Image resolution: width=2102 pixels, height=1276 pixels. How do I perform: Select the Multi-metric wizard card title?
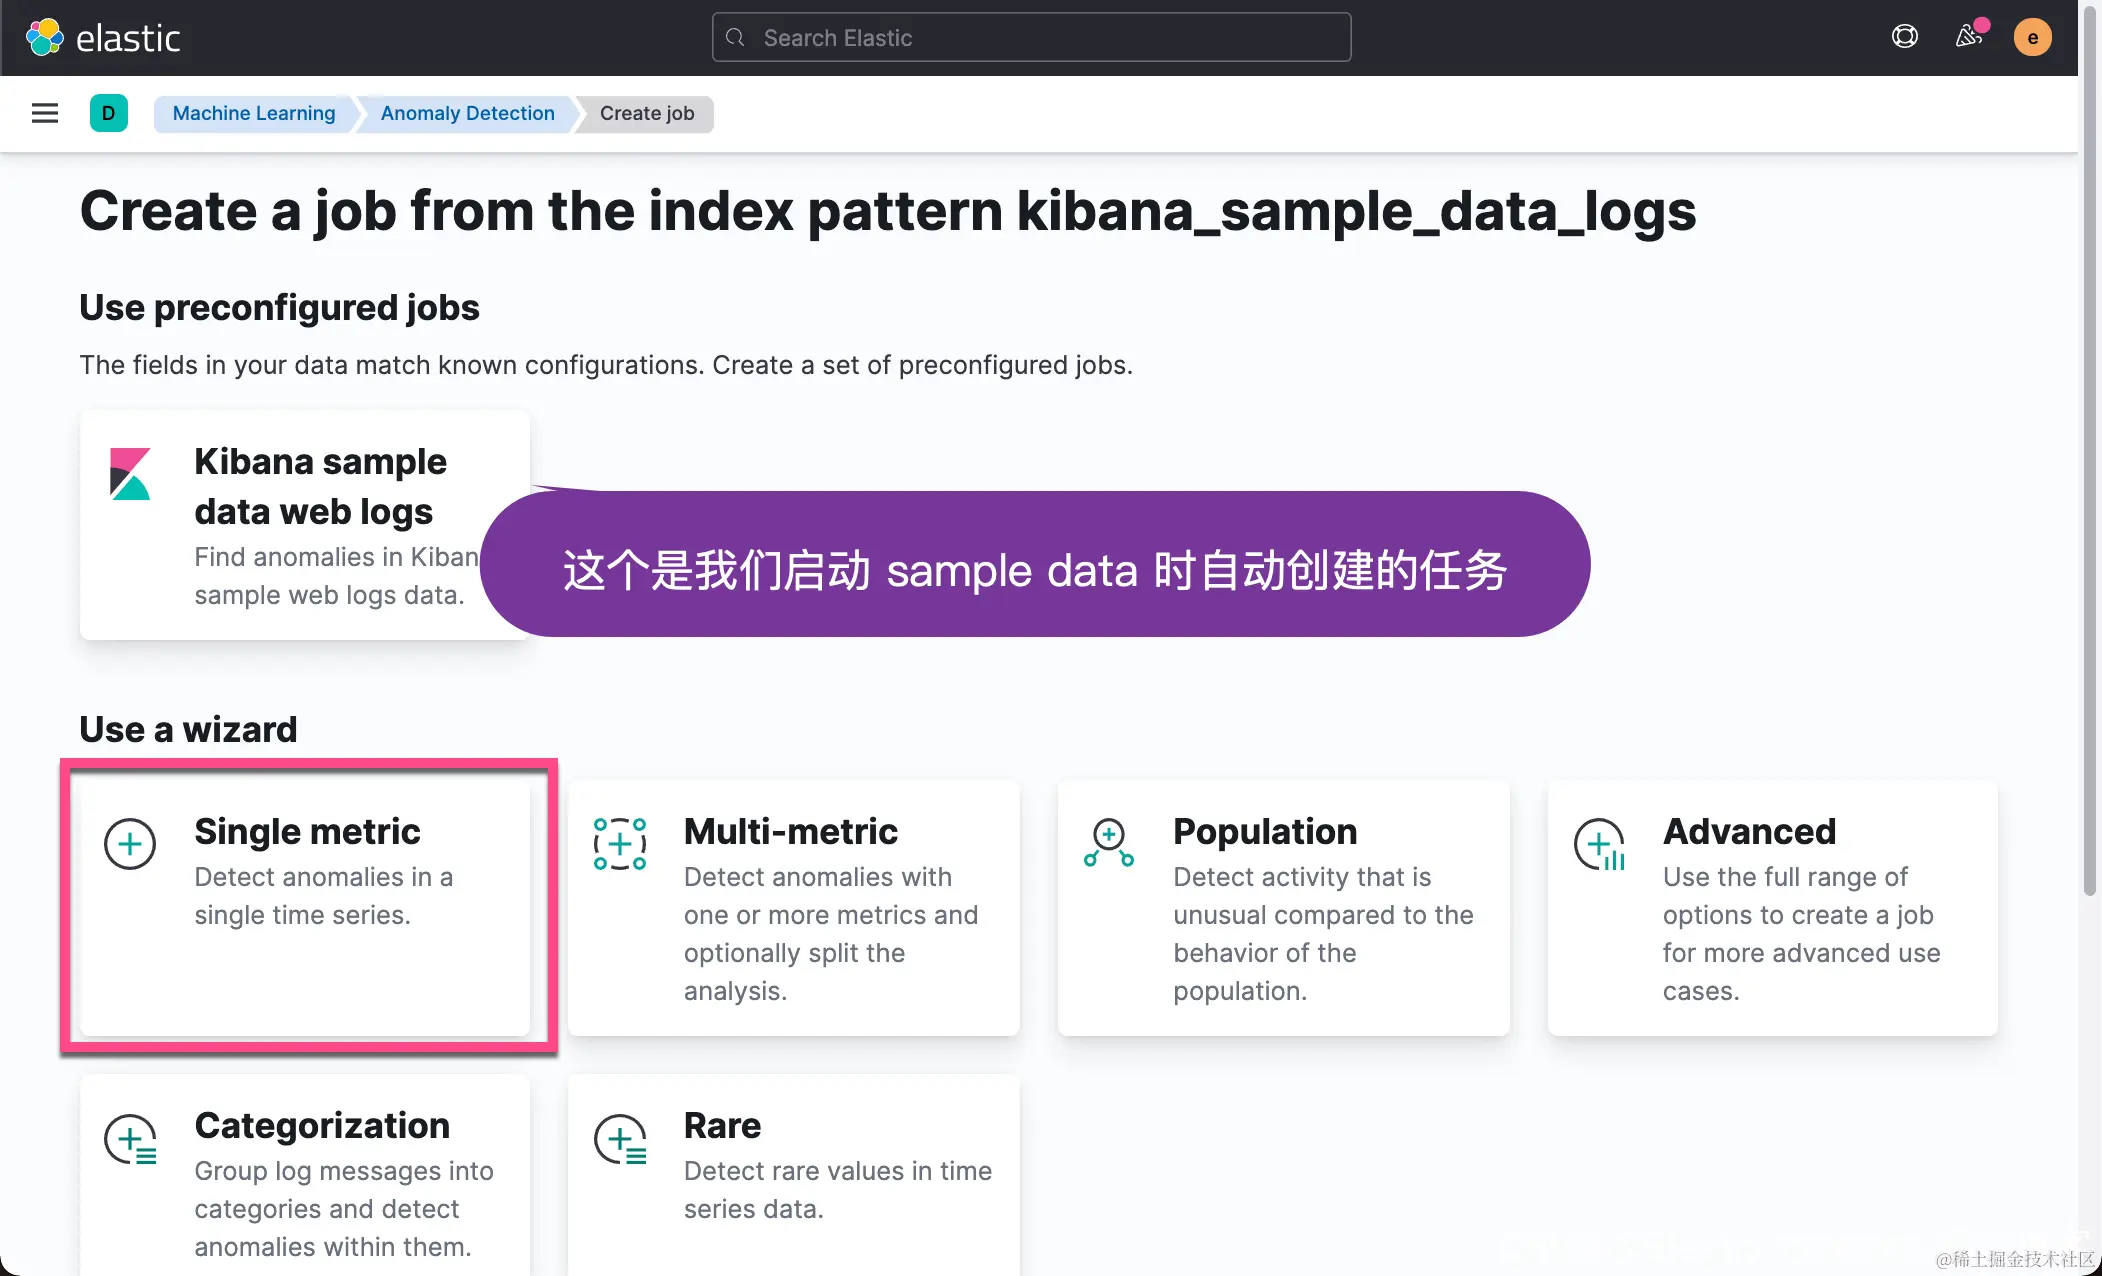(x=790, y=831)
